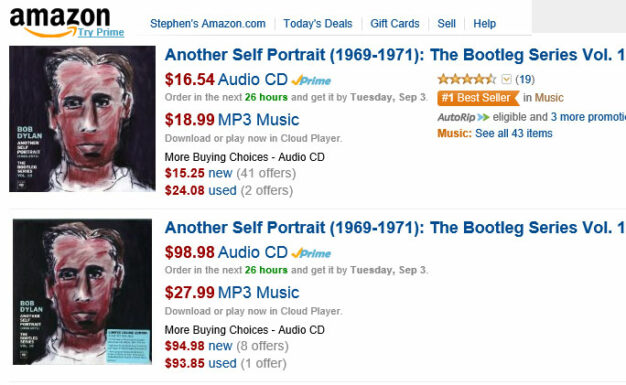
Task: Open the Gift Cards page
Action: click(x=395, y=24)
